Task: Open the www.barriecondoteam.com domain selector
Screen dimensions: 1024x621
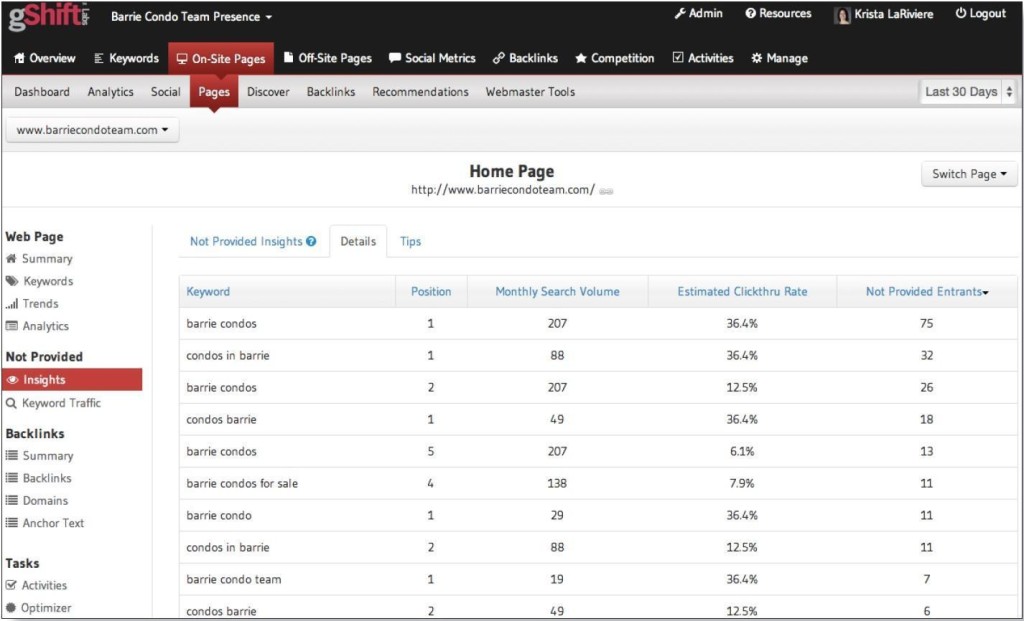Action: tap(91, 129)
